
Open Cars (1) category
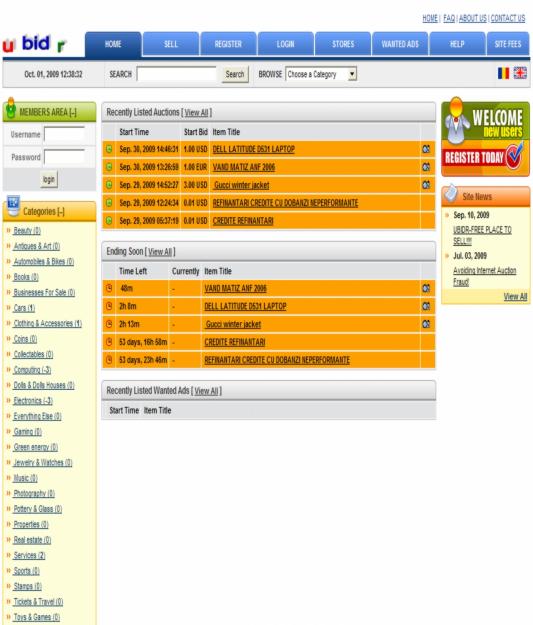click(x=24, y=308)
